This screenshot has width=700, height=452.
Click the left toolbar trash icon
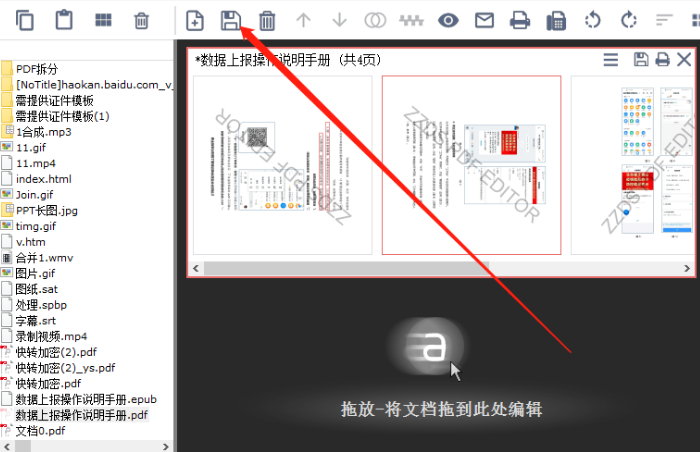click(142, 21)
